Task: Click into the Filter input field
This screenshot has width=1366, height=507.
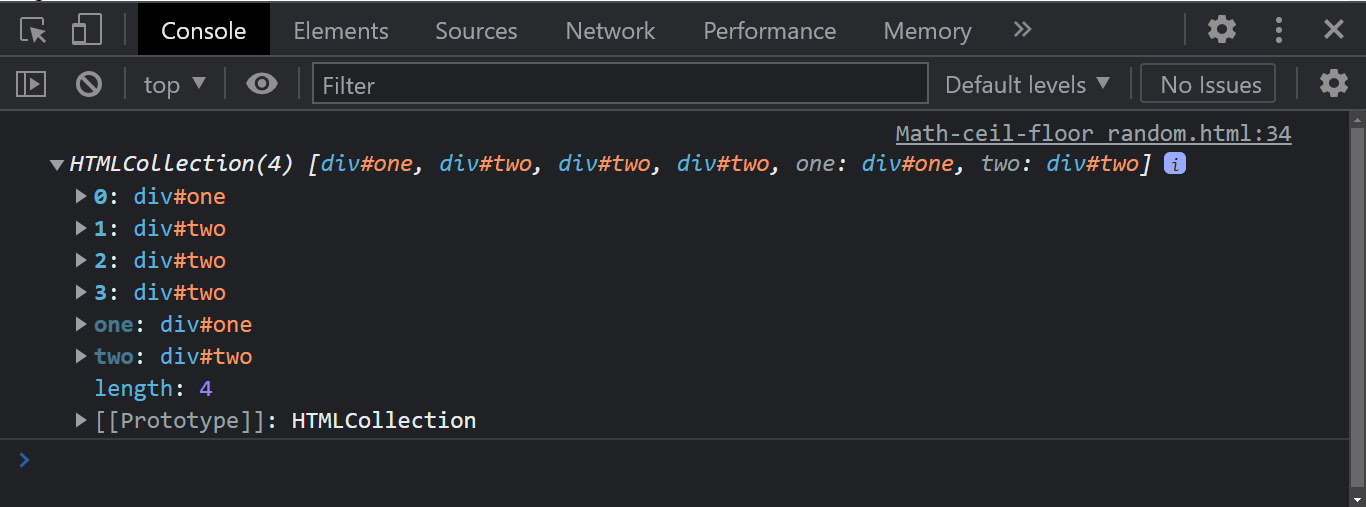Action: point(620,84)
